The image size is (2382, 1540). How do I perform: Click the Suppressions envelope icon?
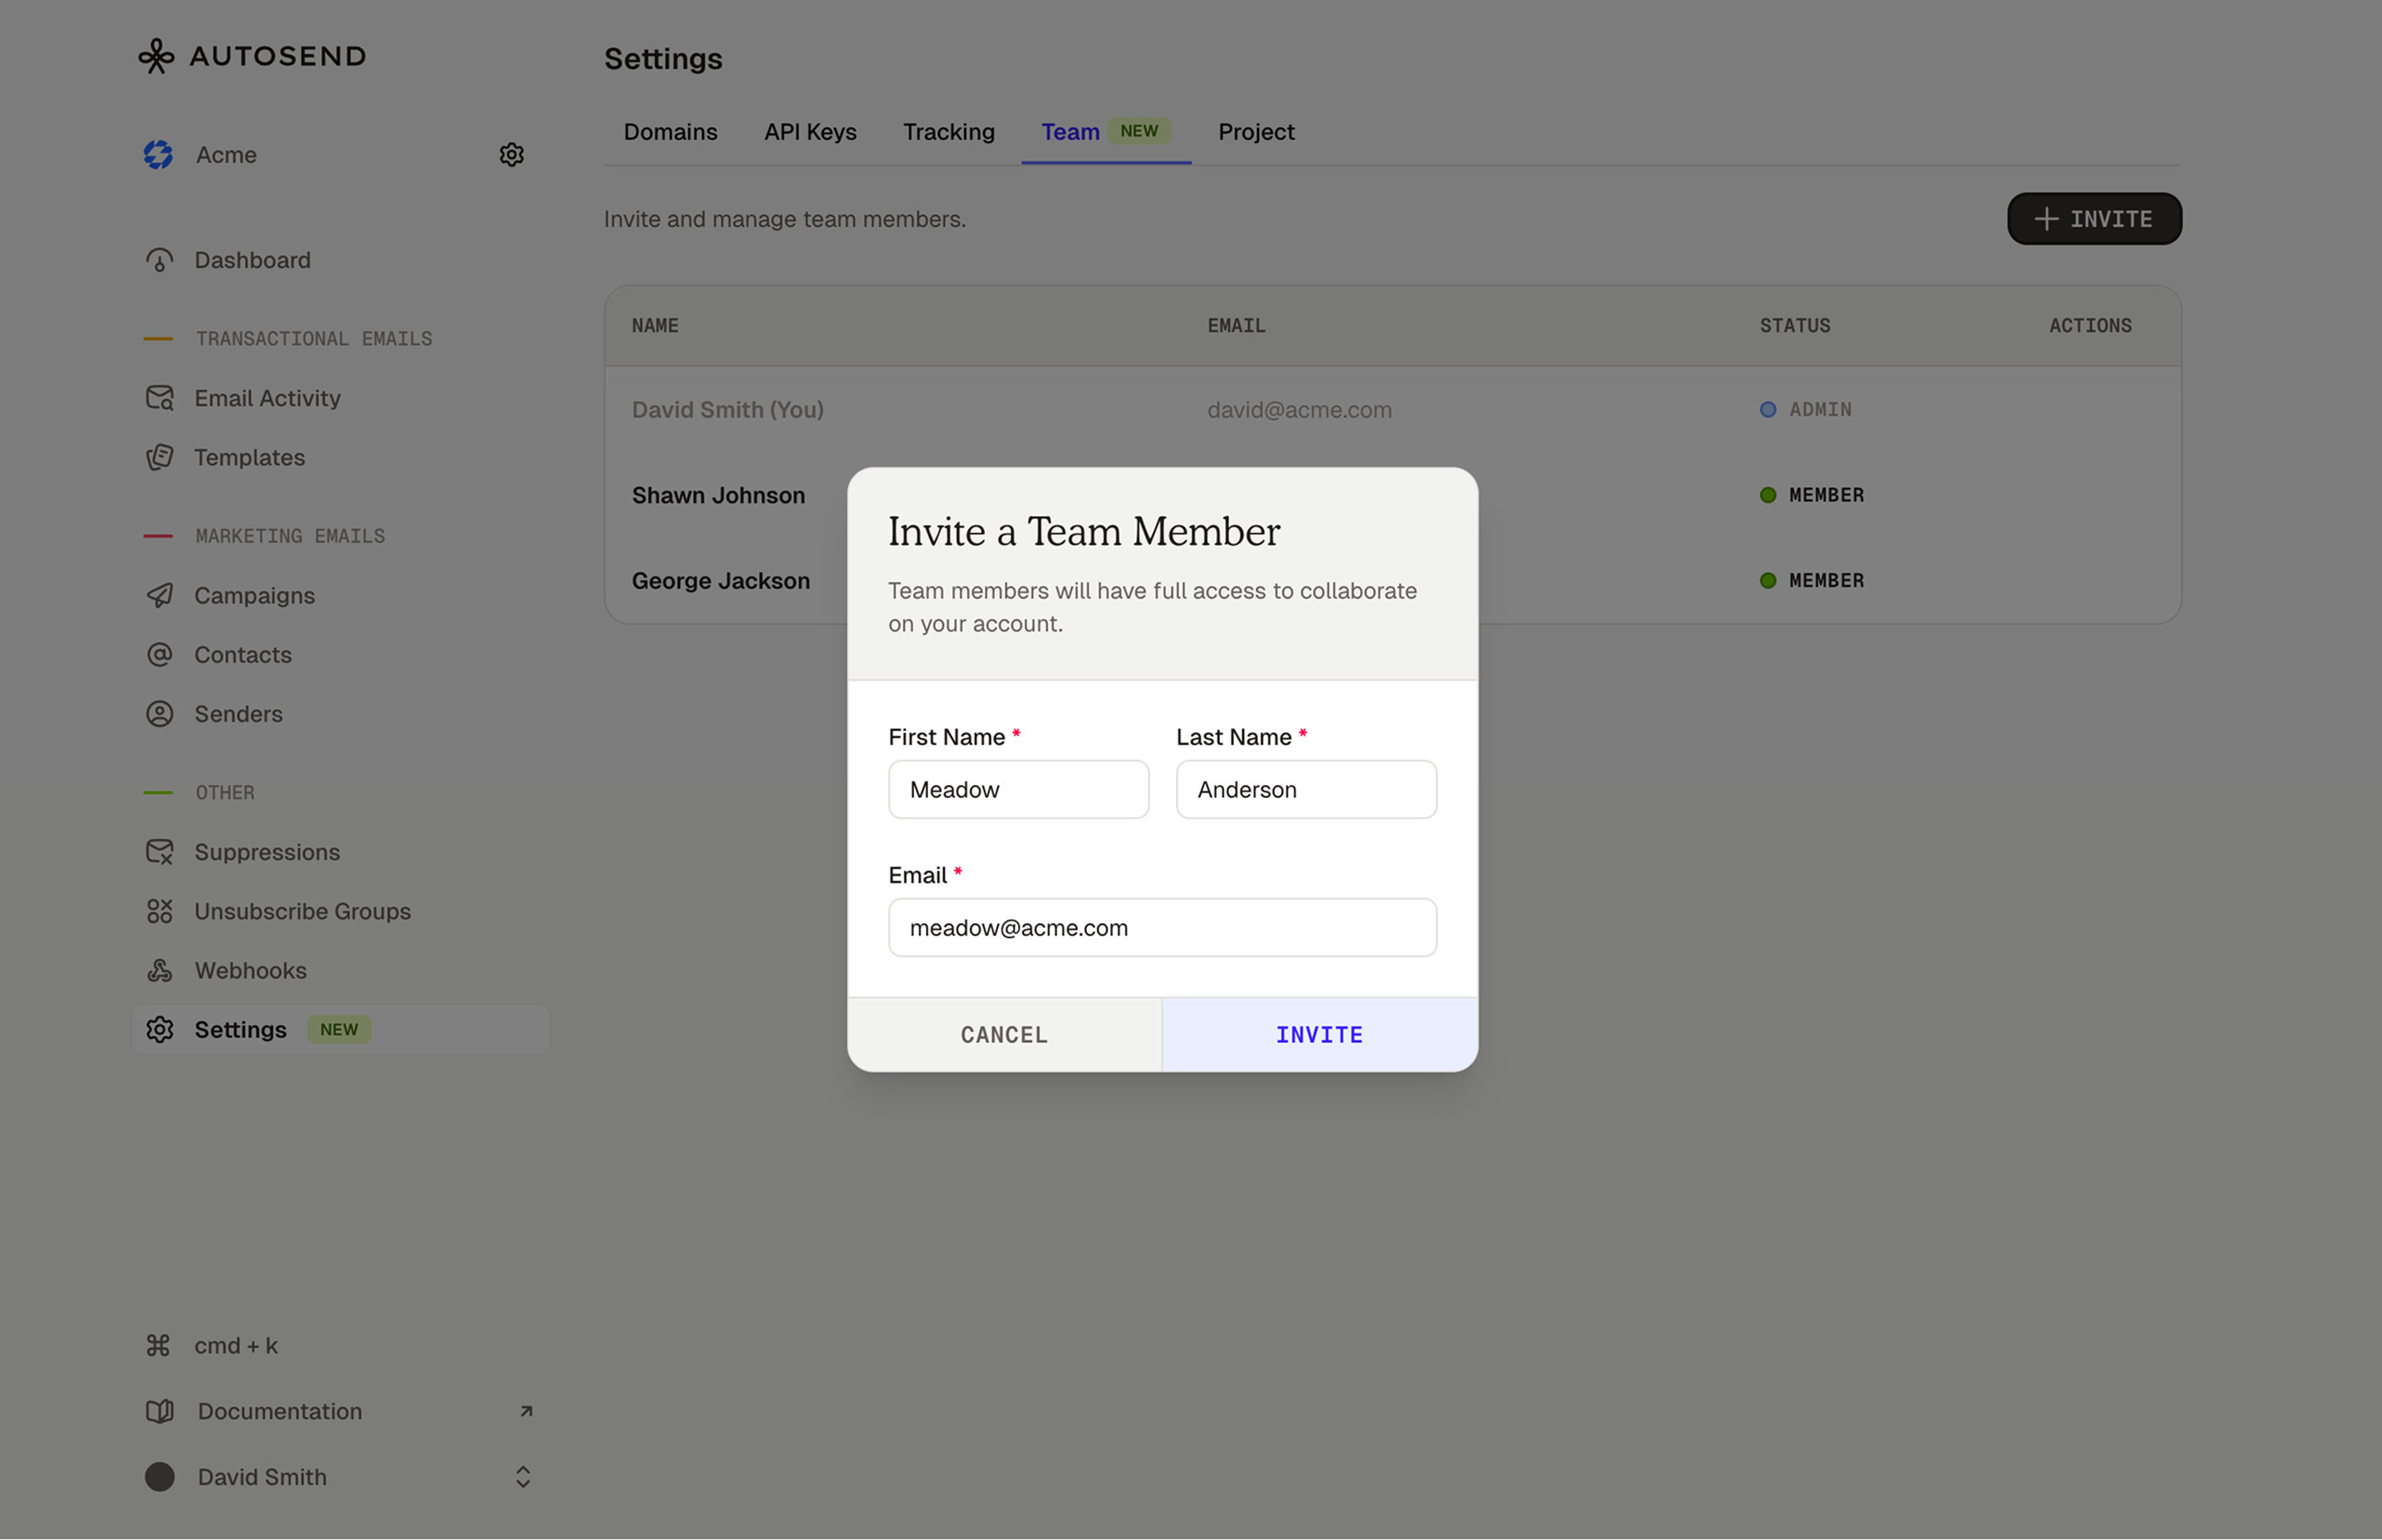coord(160,851)
